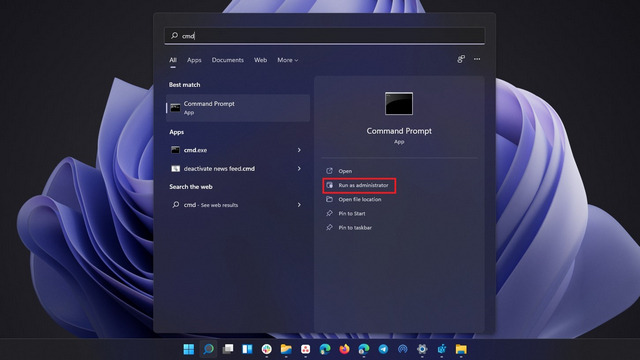Open the Edge icon between Firefox and Telegram
Image resolution: width=640 pixels, height=360 pixels.
coord(364,349)
